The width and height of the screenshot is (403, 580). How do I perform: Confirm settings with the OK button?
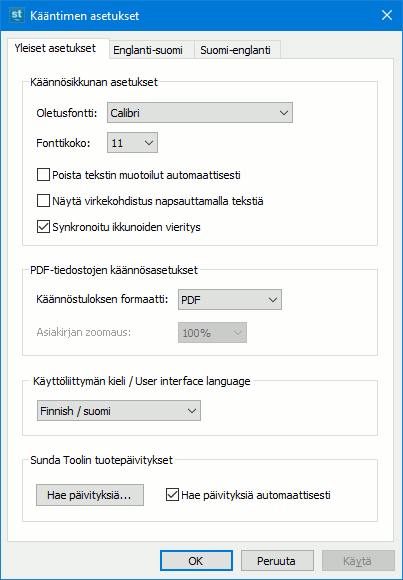(196, 561)
